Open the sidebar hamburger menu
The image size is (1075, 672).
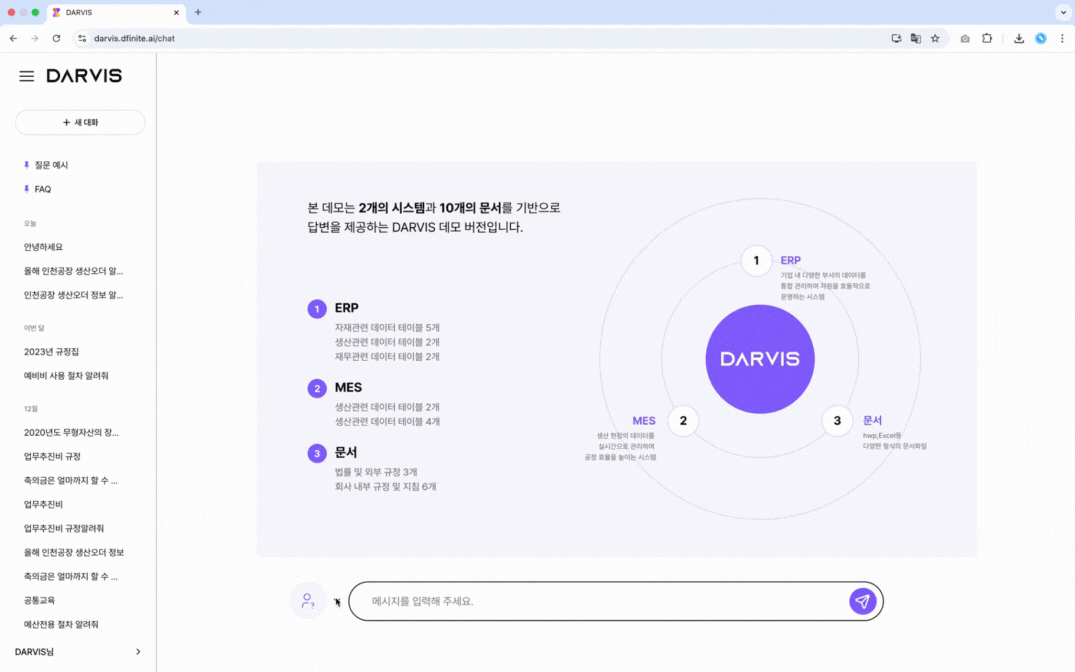(x=26, y=75)
